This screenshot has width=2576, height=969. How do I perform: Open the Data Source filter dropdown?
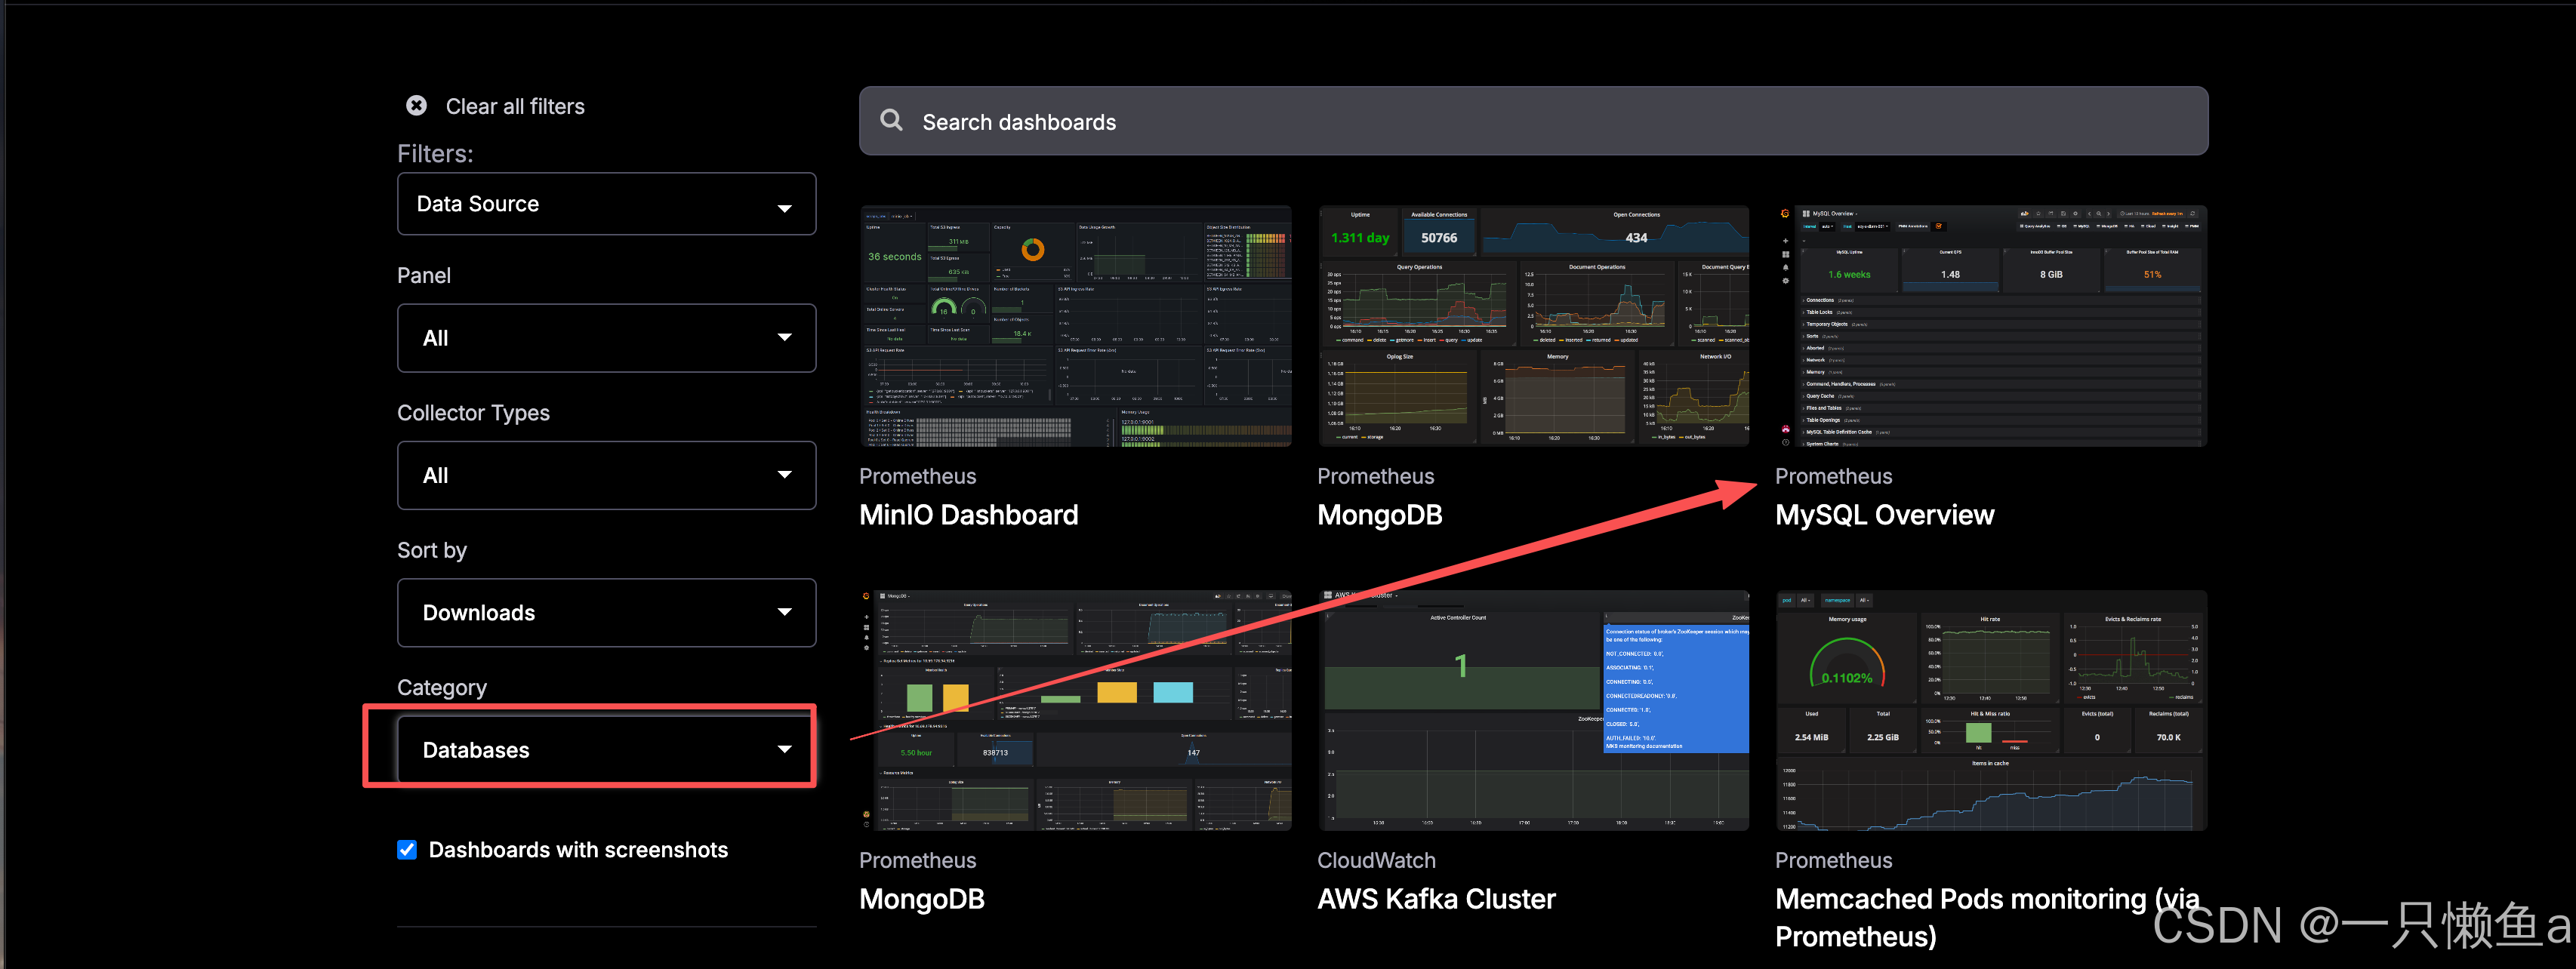point(605,204)
